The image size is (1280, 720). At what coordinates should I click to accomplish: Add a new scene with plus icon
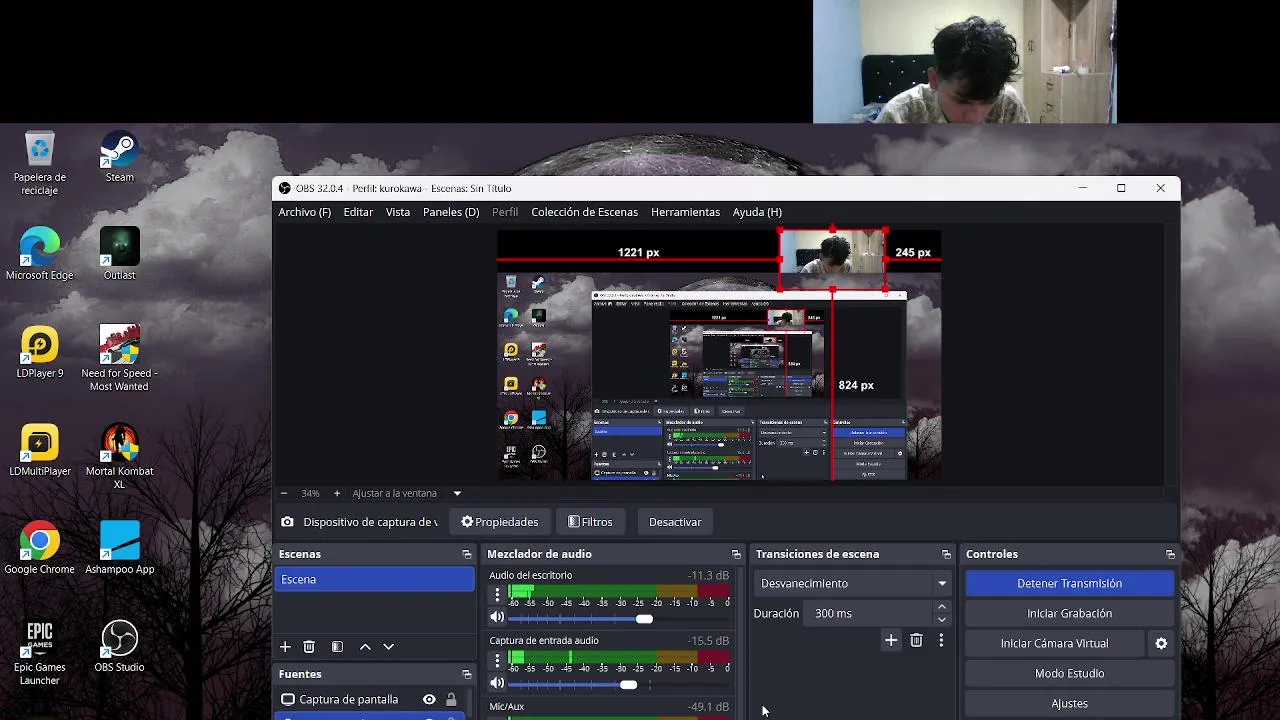click(x=285, y=647)
